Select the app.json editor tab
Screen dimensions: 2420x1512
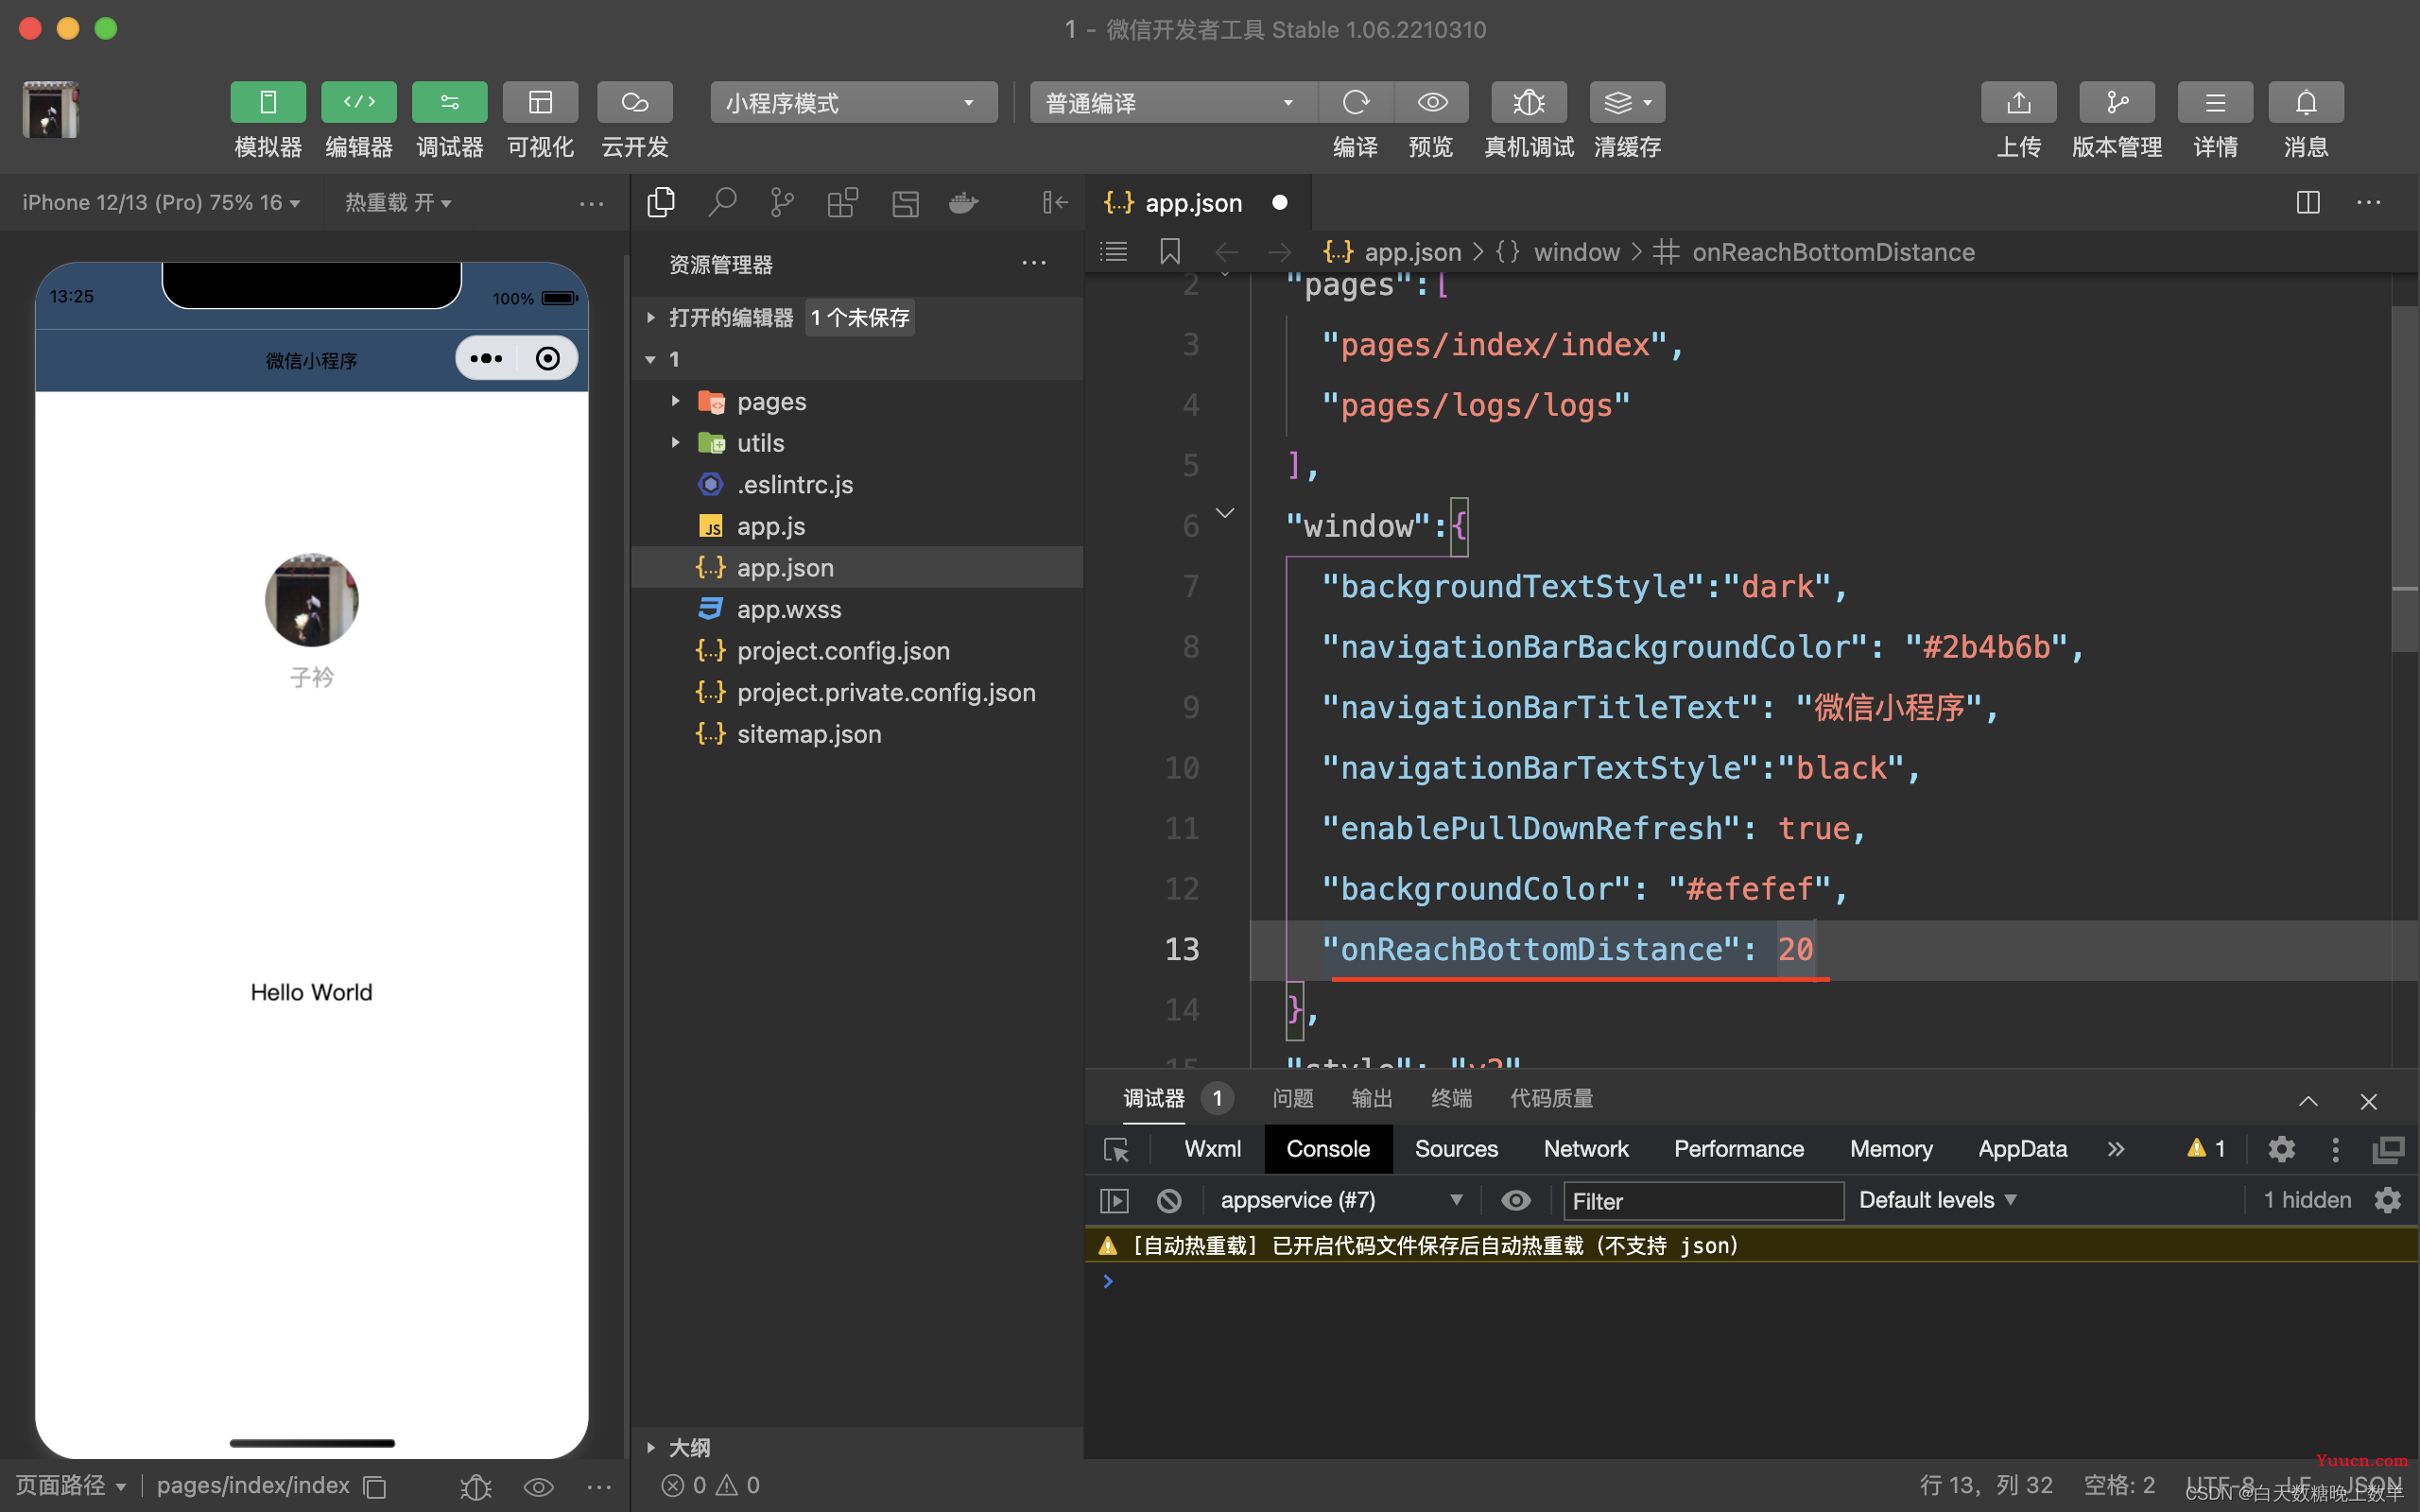(1197, 203)
